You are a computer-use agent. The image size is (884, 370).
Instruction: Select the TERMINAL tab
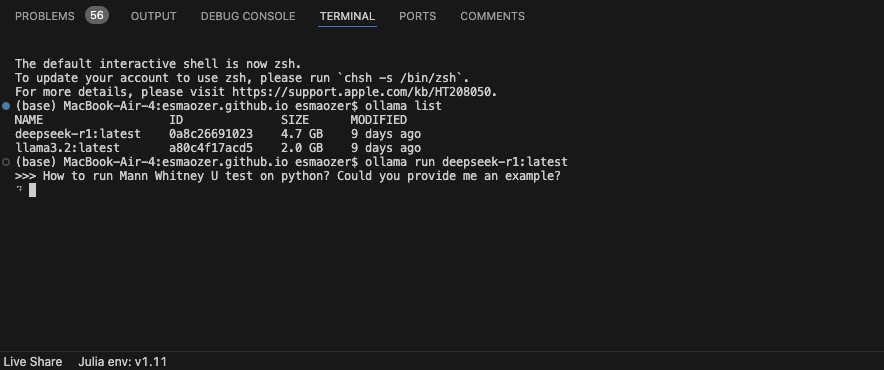coord(347,16)
